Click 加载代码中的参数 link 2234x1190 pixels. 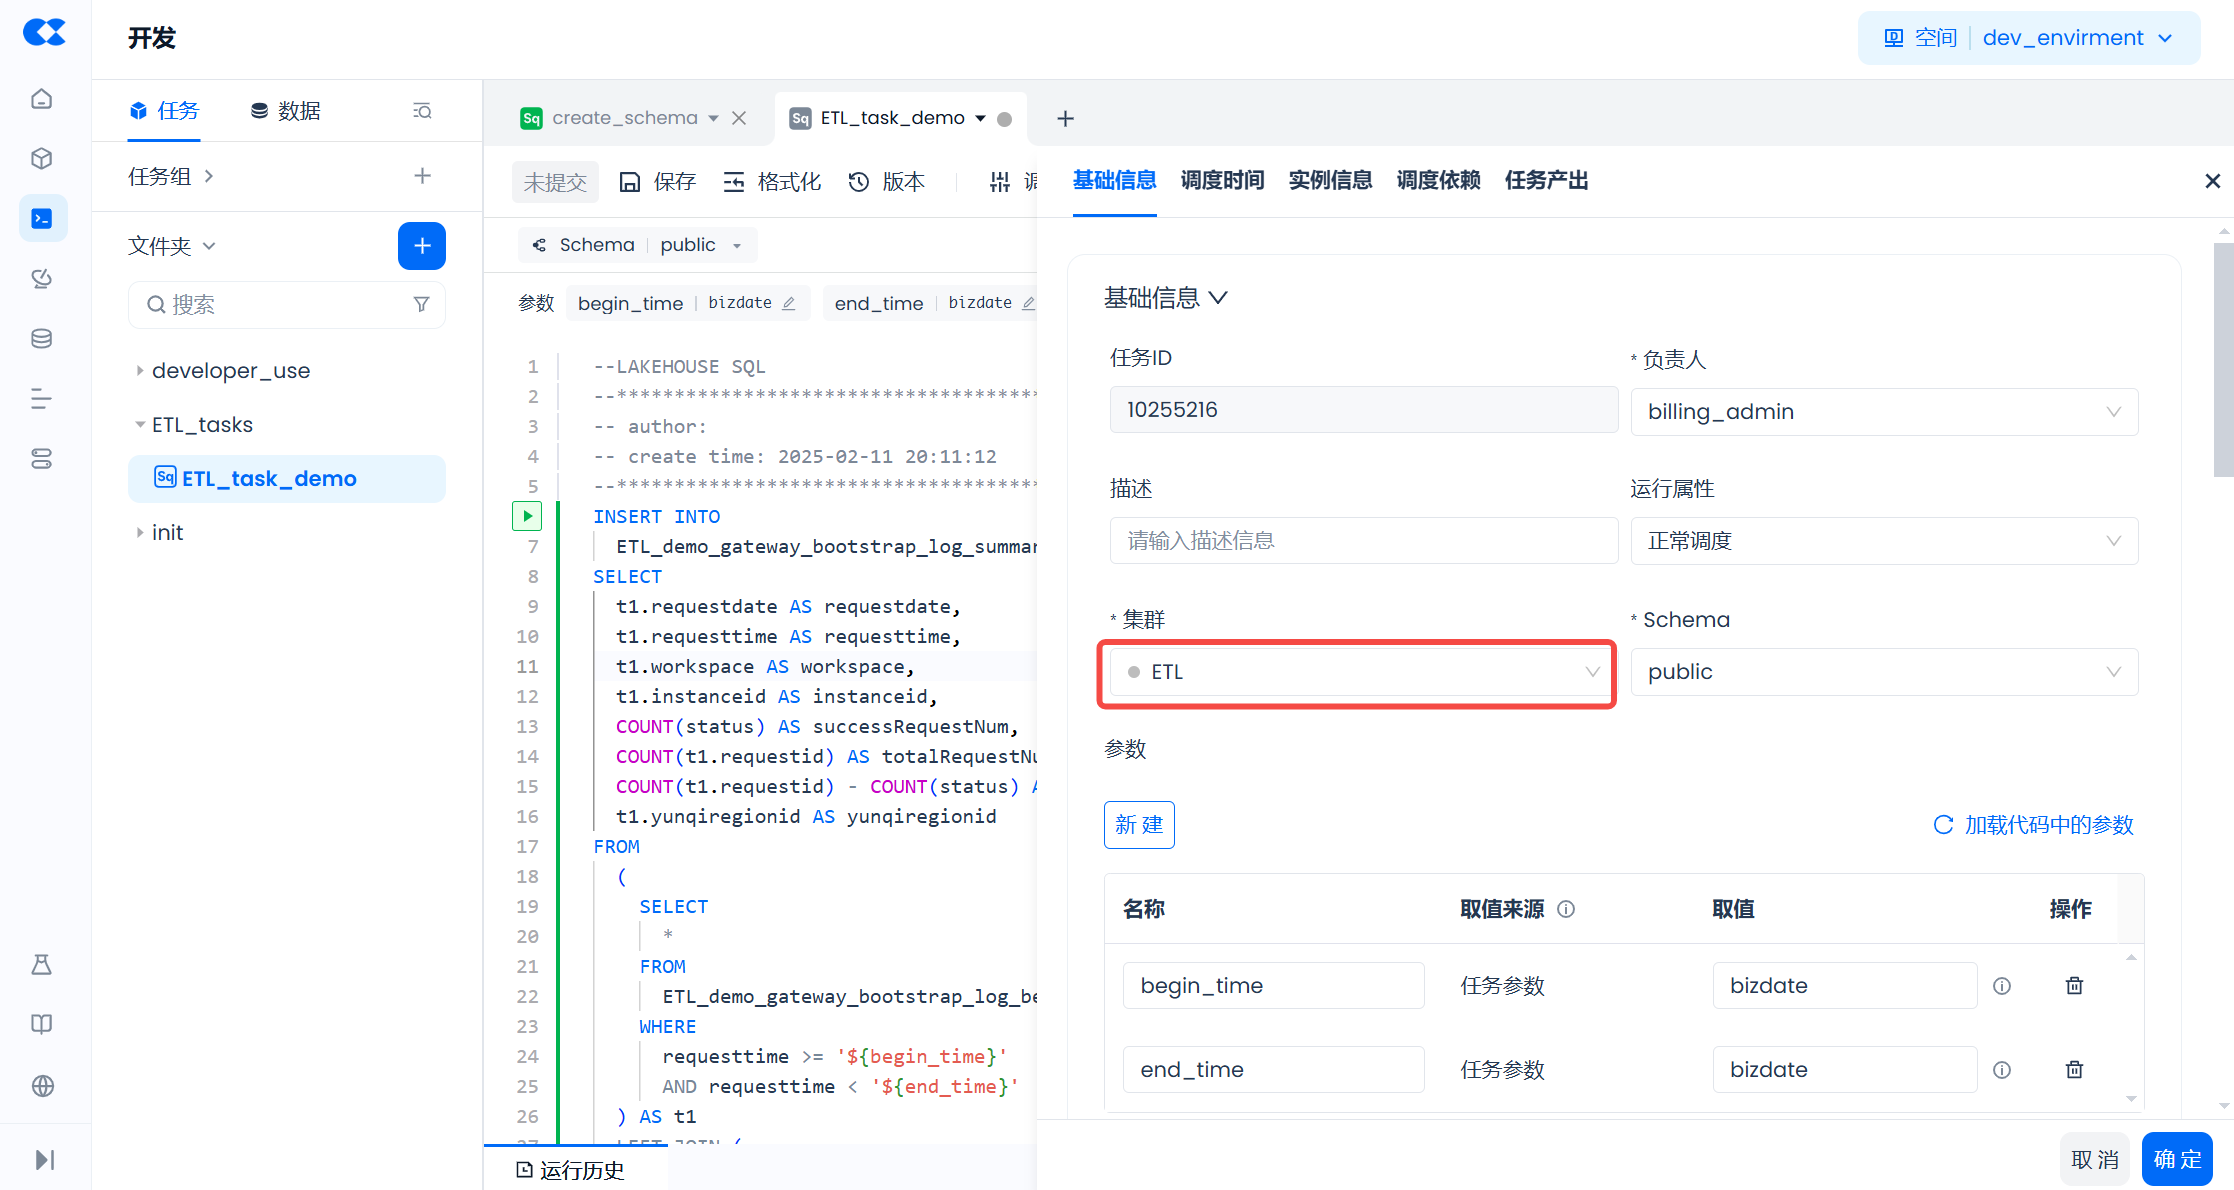2034,825
